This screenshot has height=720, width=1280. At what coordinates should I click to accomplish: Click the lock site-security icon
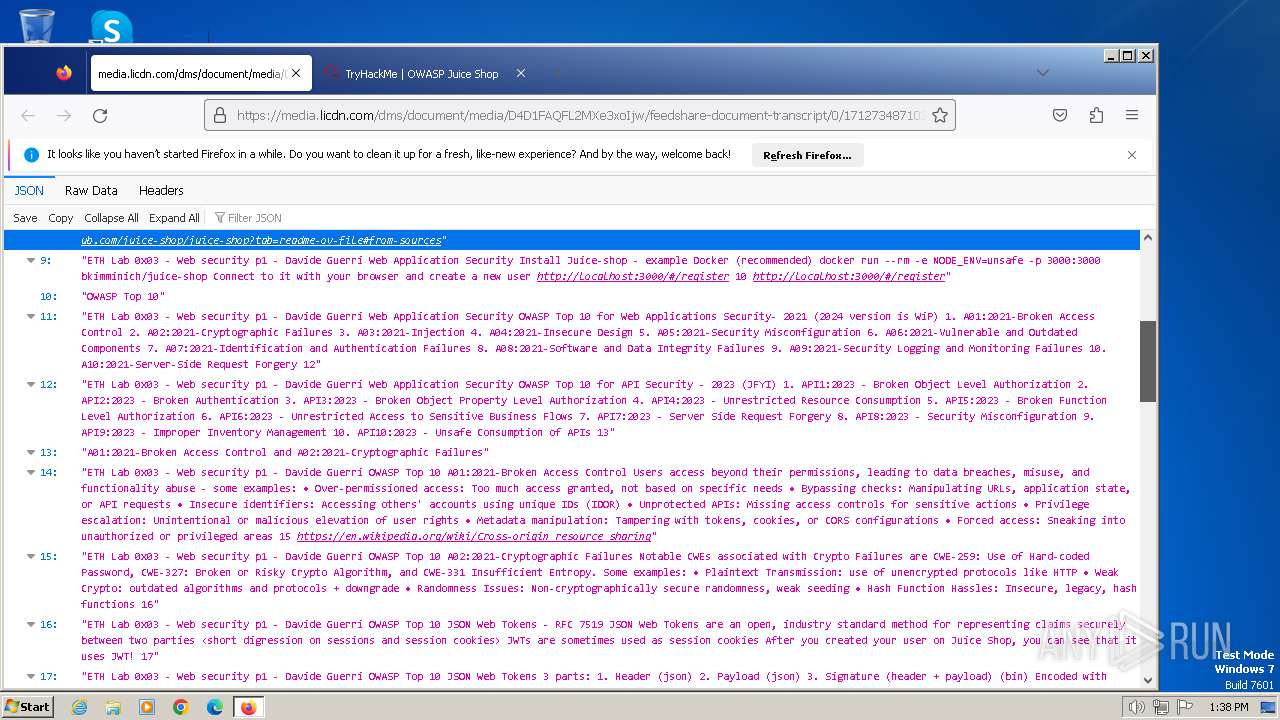[220, 115]
